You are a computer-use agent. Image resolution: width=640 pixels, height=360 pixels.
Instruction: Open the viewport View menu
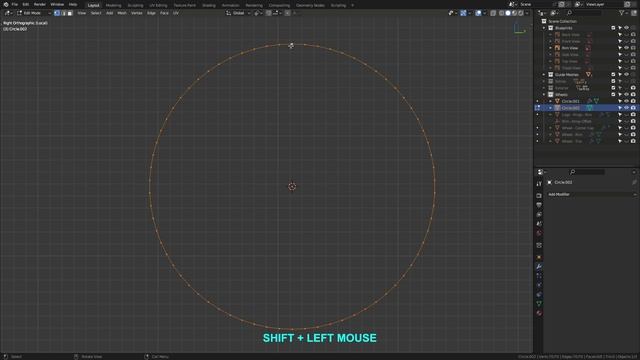pos(82,13)
